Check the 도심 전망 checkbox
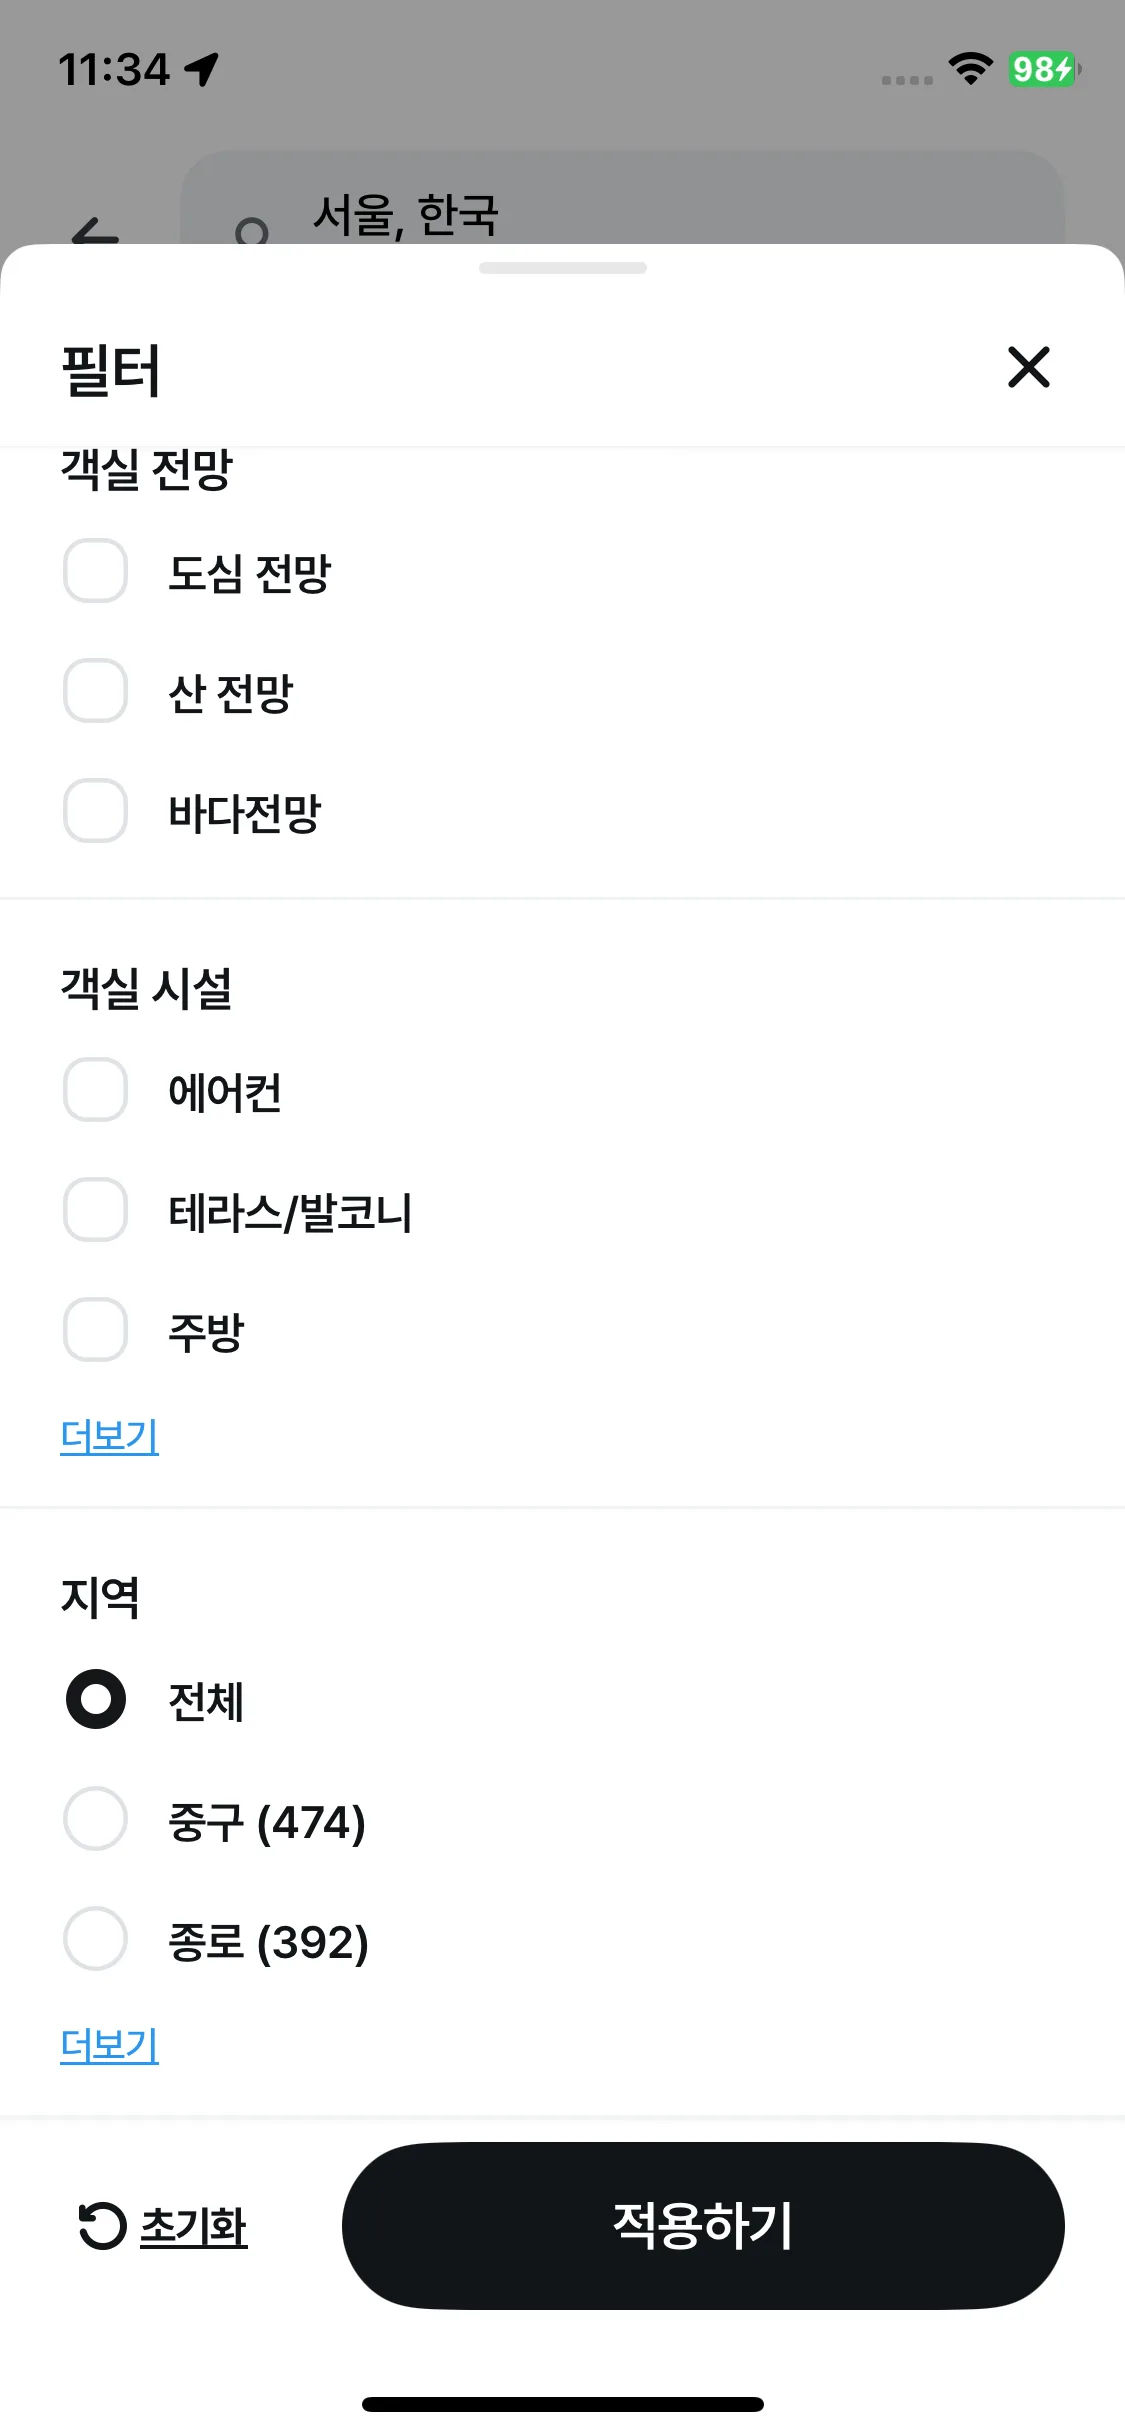1125x2436 pixels. coord(95,571)
